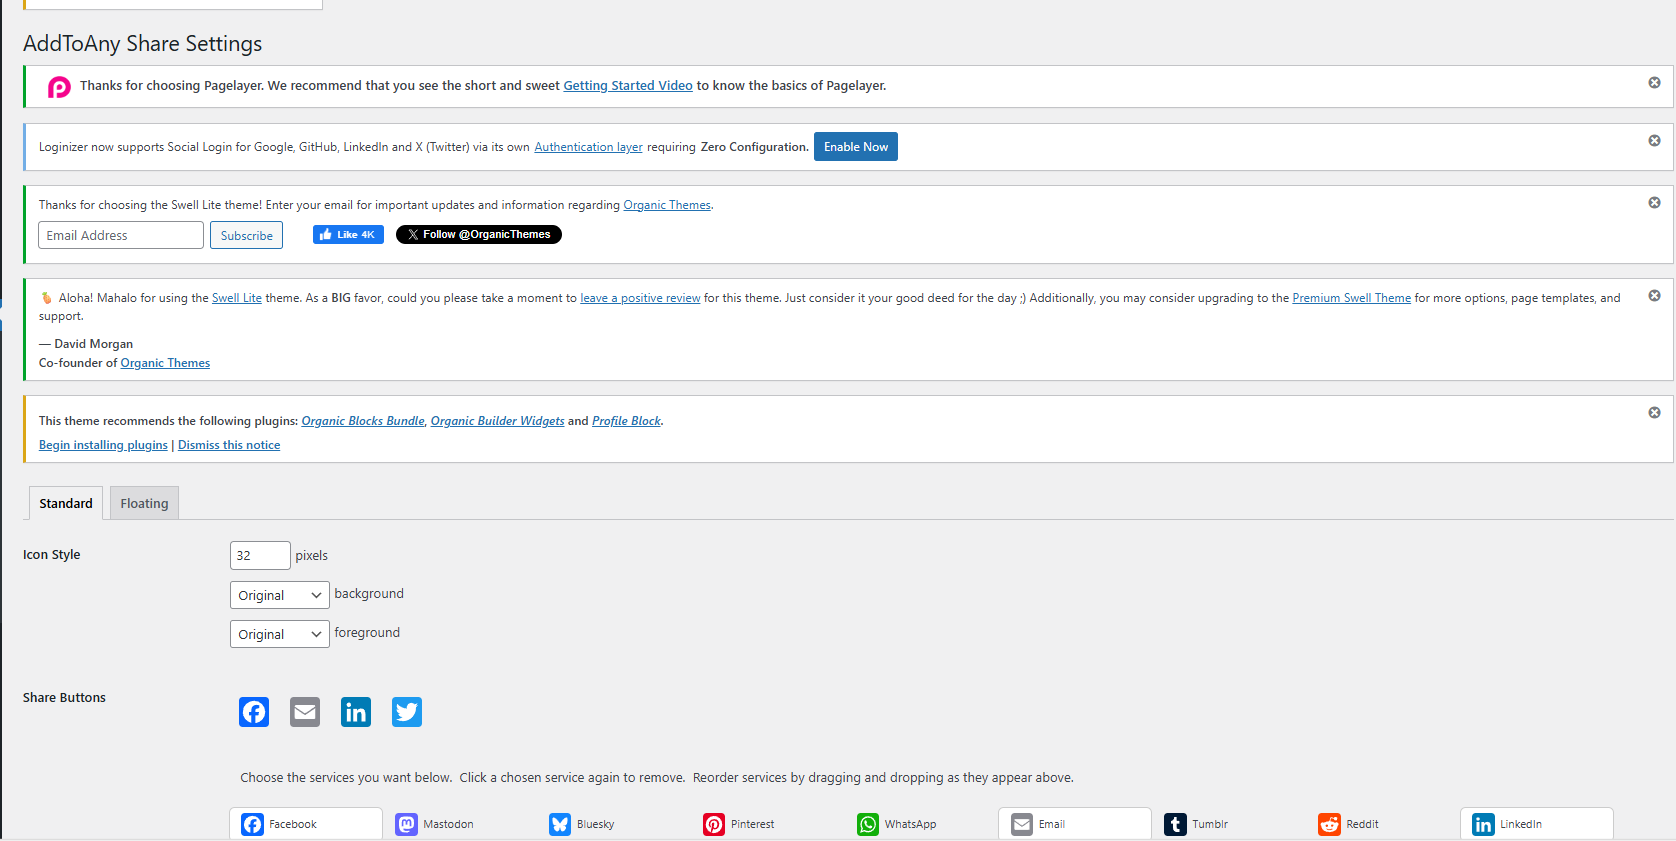
Task: Click the Enable Now button
Action: [x=856, y=147]
